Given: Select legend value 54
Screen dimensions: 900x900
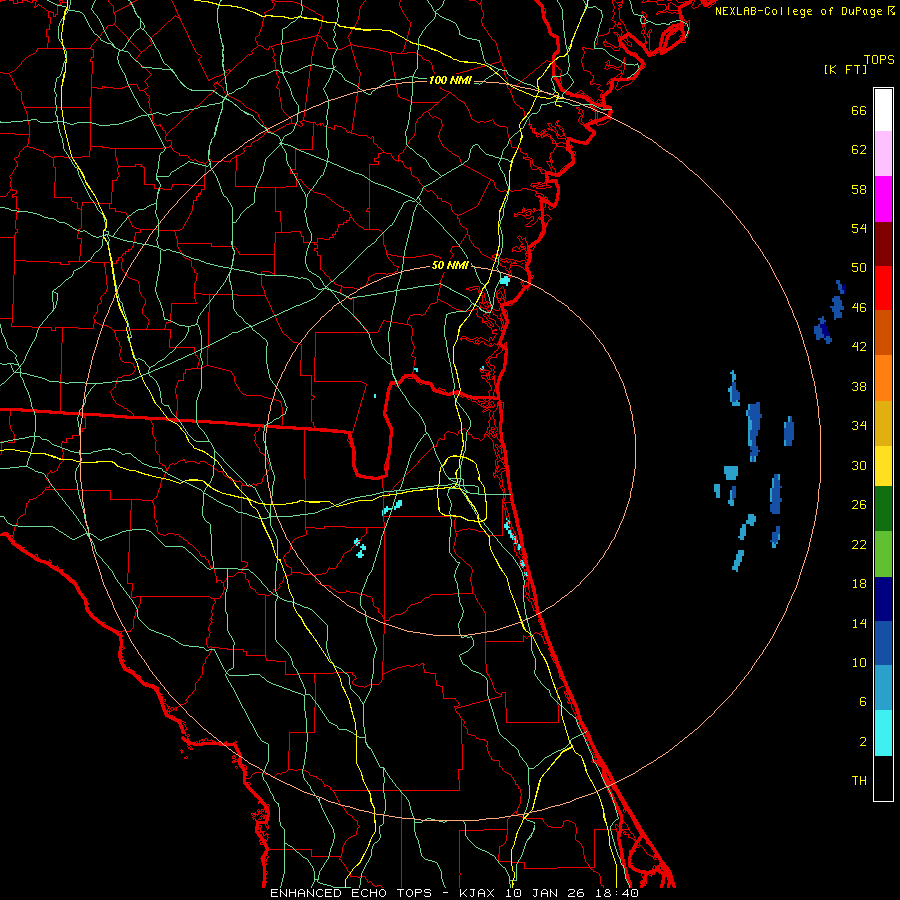Looking at the screenshot, I should click(x=859, y=228).
